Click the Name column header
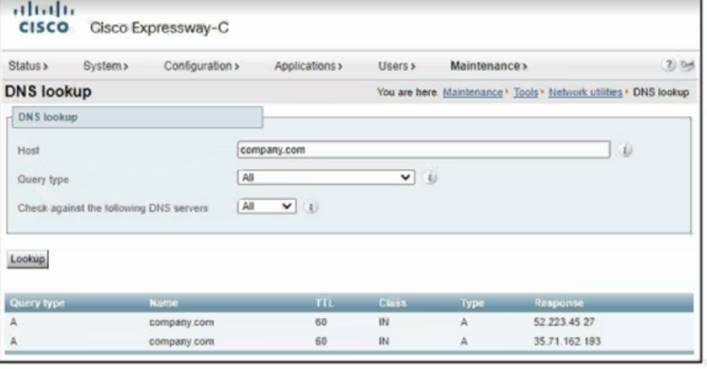 [163, 303]
